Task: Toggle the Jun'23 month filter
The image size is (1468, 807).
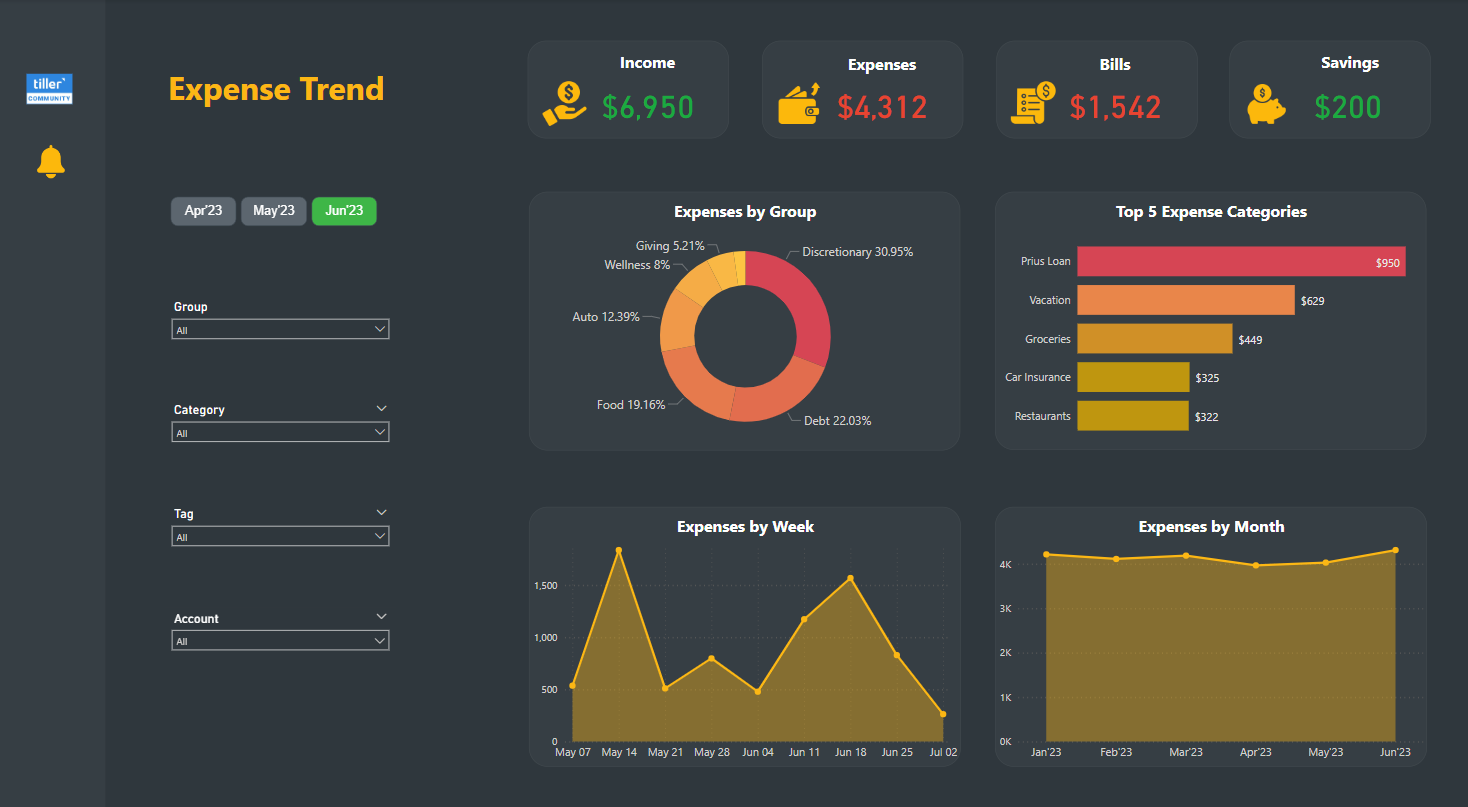Action: tap(344, 211)
